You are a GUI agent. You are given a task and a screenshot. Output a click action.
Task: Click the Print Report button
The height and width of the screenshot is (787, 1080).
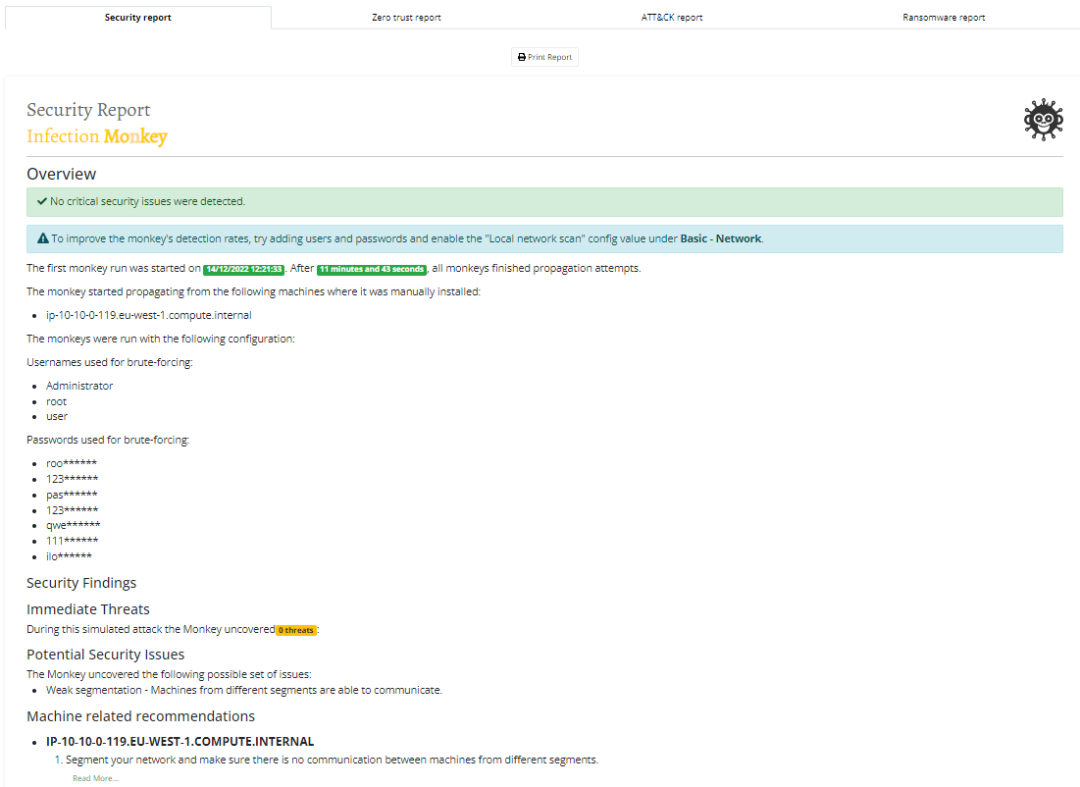[545, 57]
